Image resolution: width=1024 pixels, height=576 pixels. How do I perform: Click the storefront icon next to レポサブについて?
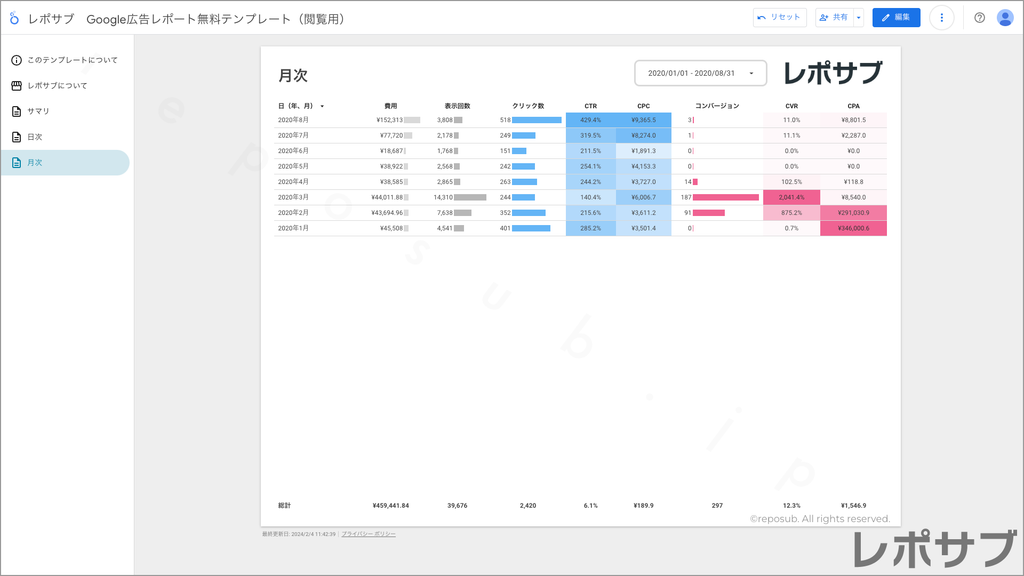[15, 85]
